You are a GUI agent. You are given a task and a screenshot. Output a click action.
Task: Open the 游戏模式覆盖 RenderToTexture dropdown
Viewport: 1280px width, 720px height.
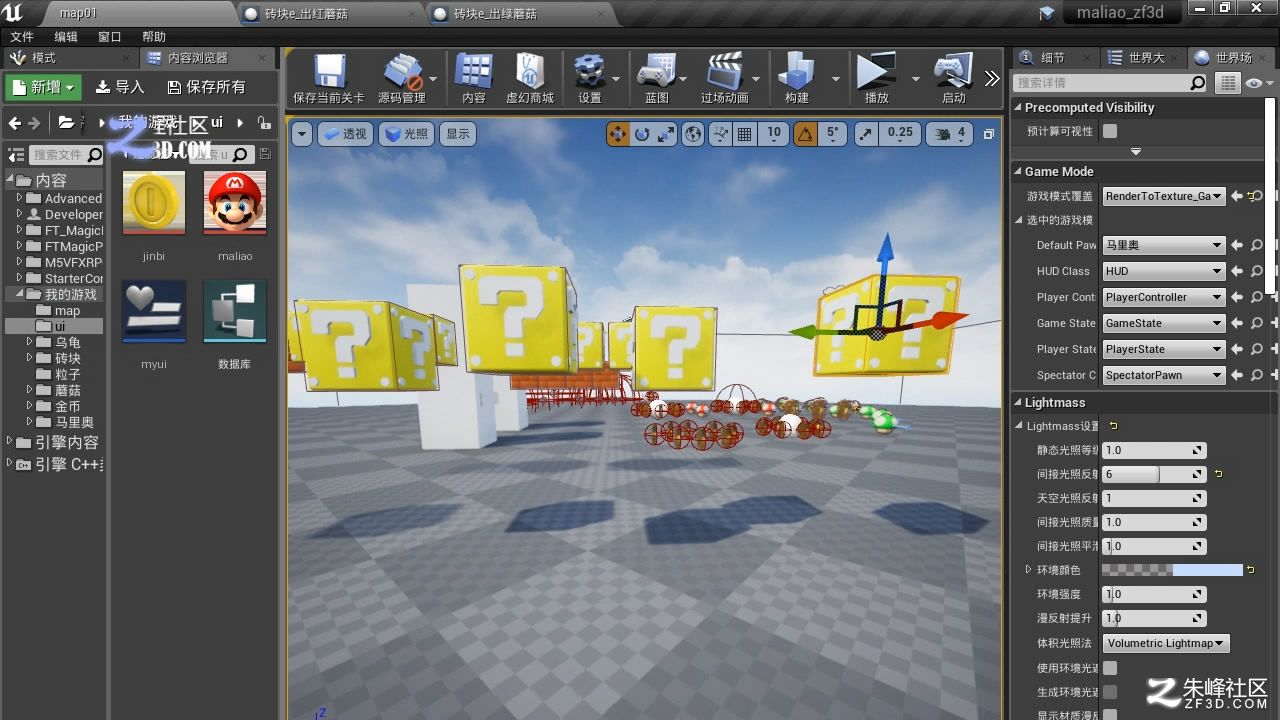click(1164, 196)
